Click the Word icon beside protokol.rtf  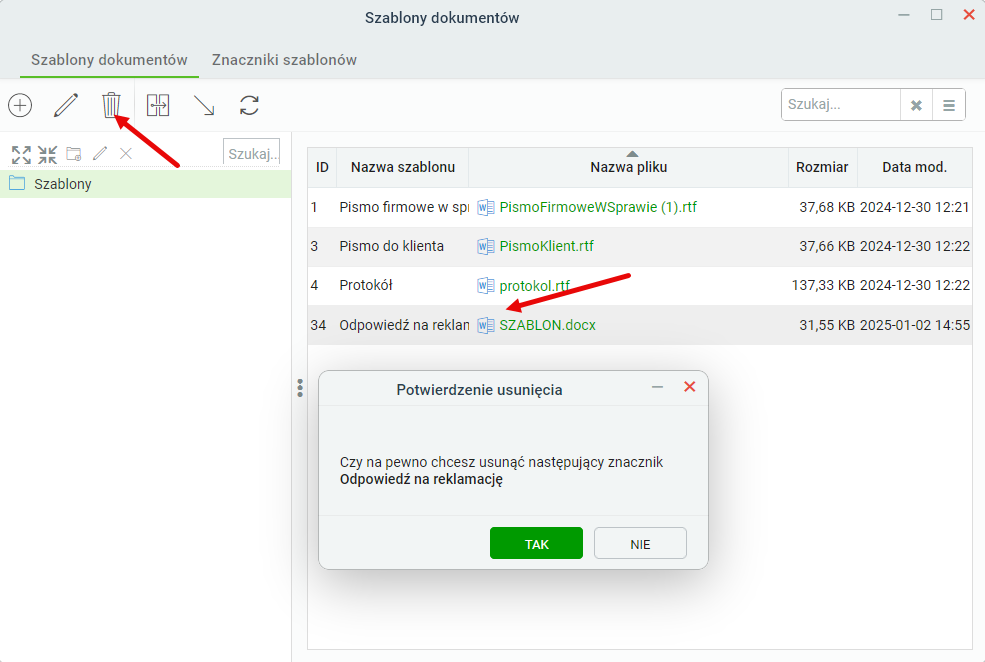coord(486,286)
